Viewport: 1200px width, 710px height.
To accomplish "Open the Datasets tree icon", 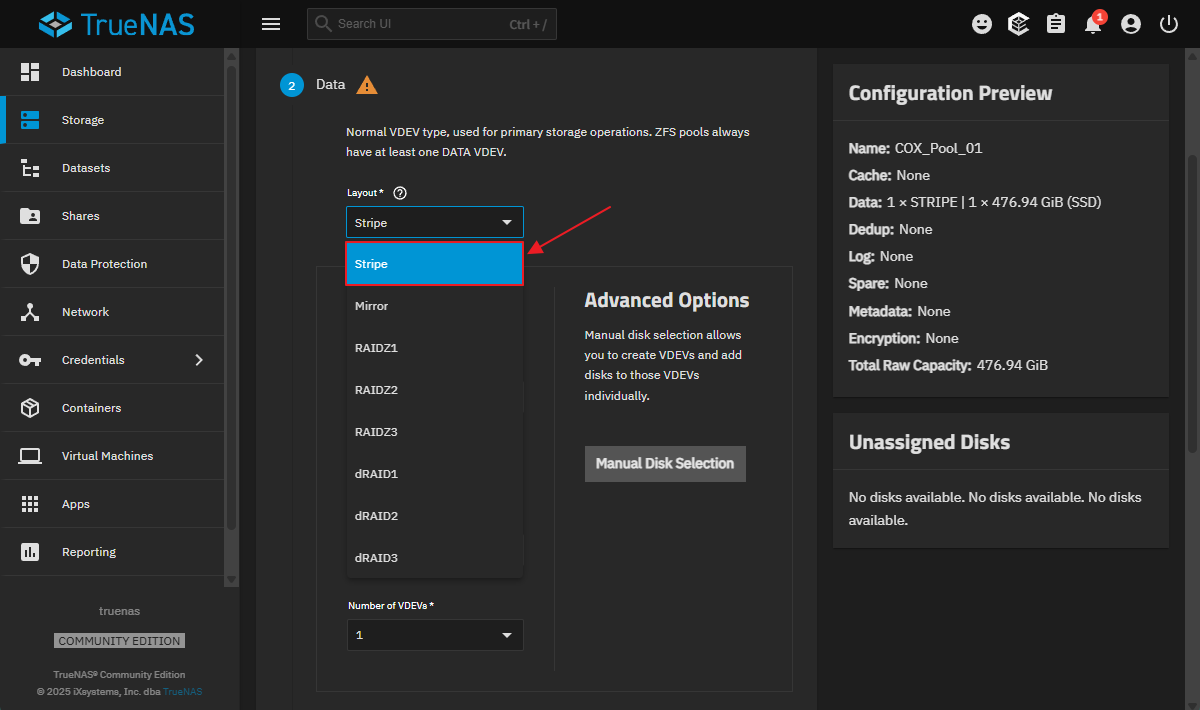I will coord(30,168).
